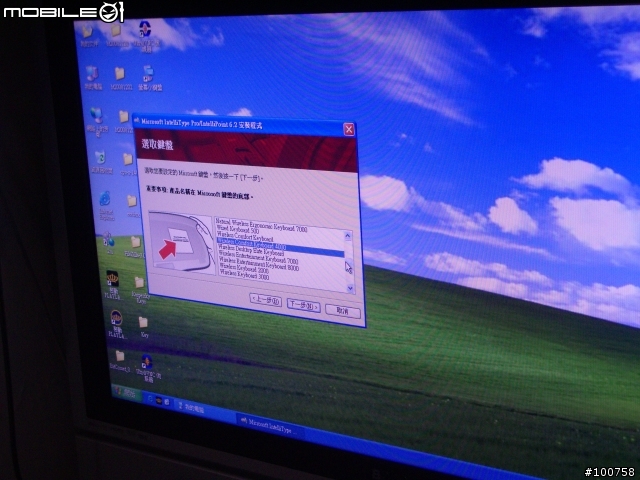Open the Recycle Bin desktop icon

point(100,162)
